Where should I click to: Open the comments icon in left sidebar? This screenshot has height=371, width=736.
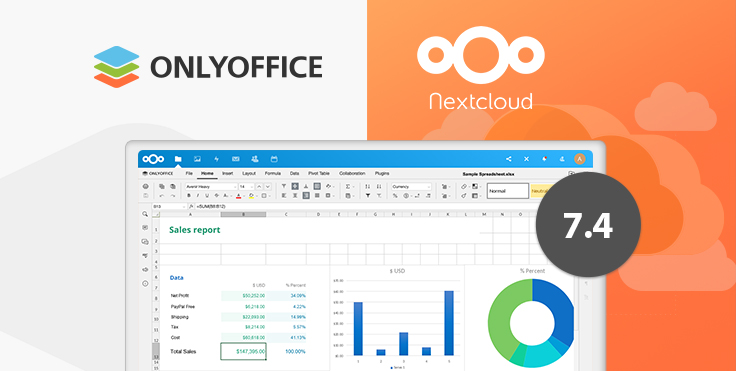[145, 228]
